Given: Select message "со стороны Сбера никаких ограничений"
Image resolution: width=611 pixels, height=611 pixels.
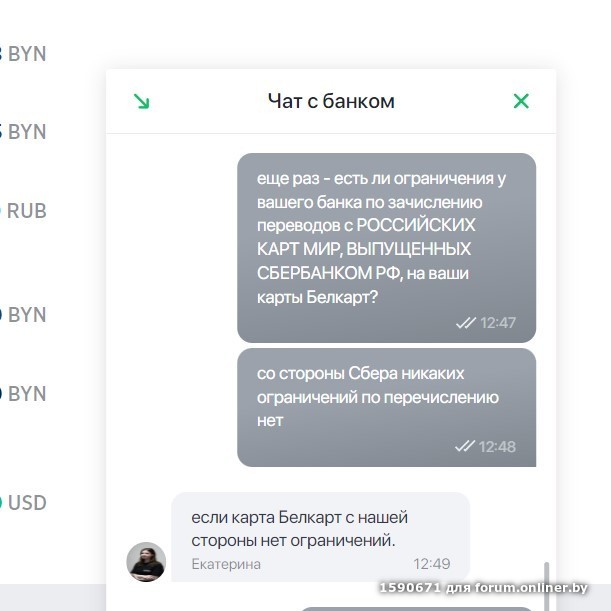Looking at the screenshot, I should [x=387, y=408].
